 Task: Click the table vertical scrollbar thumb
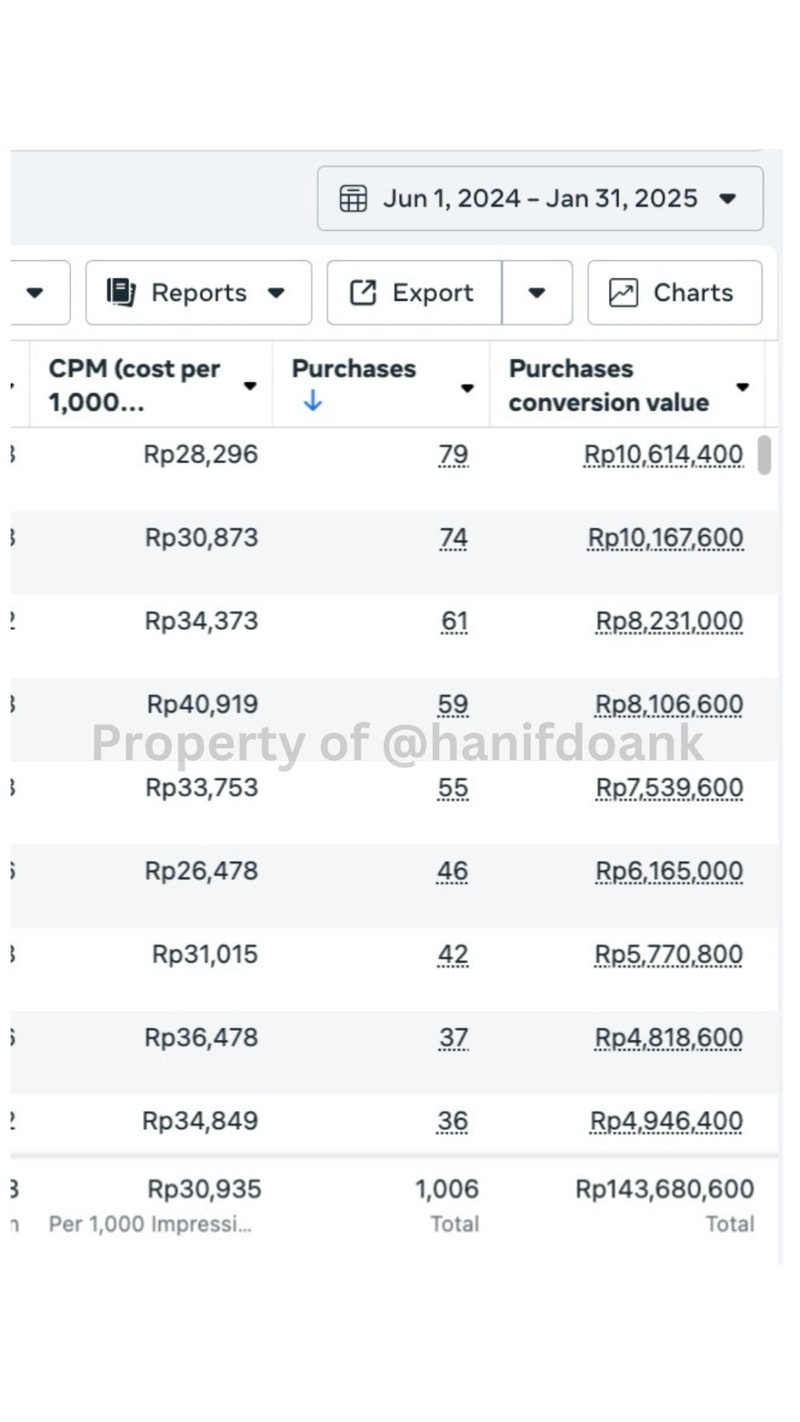[x=764, y=455]
